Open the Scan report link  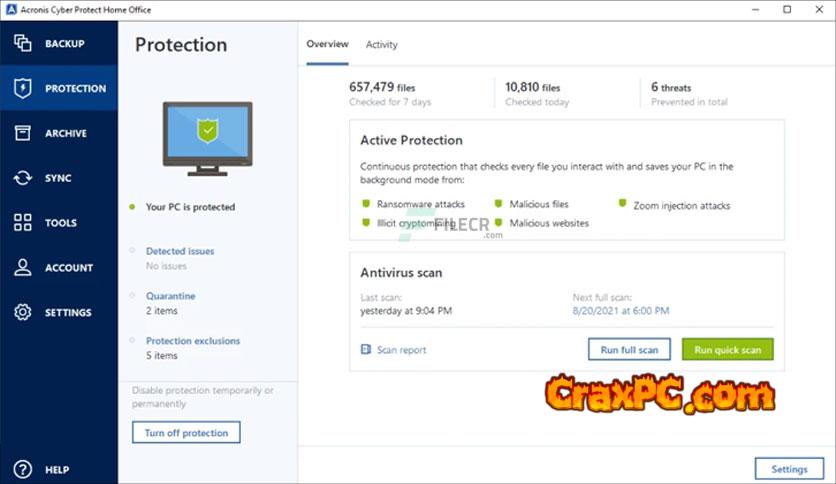401,350
